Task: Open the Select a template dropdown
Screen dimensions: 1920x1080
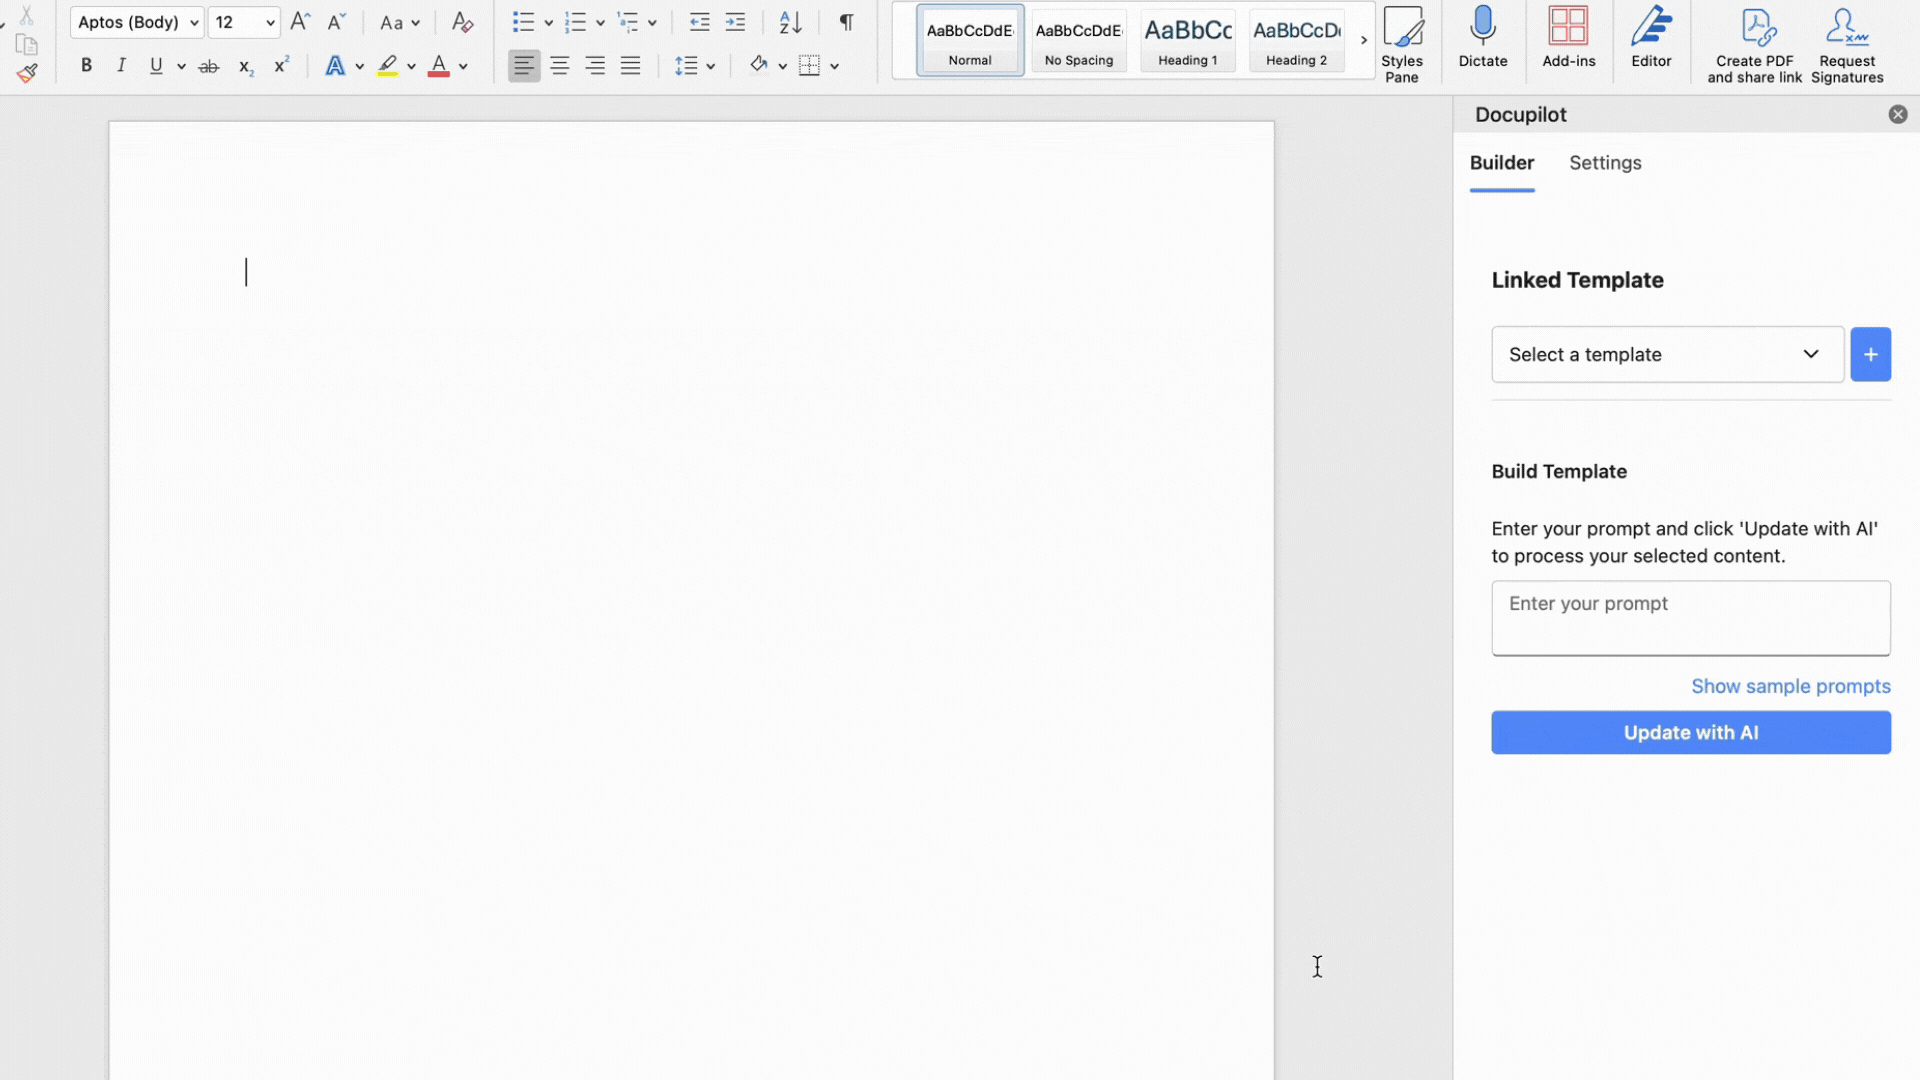Action: [x=1667, y=354]
